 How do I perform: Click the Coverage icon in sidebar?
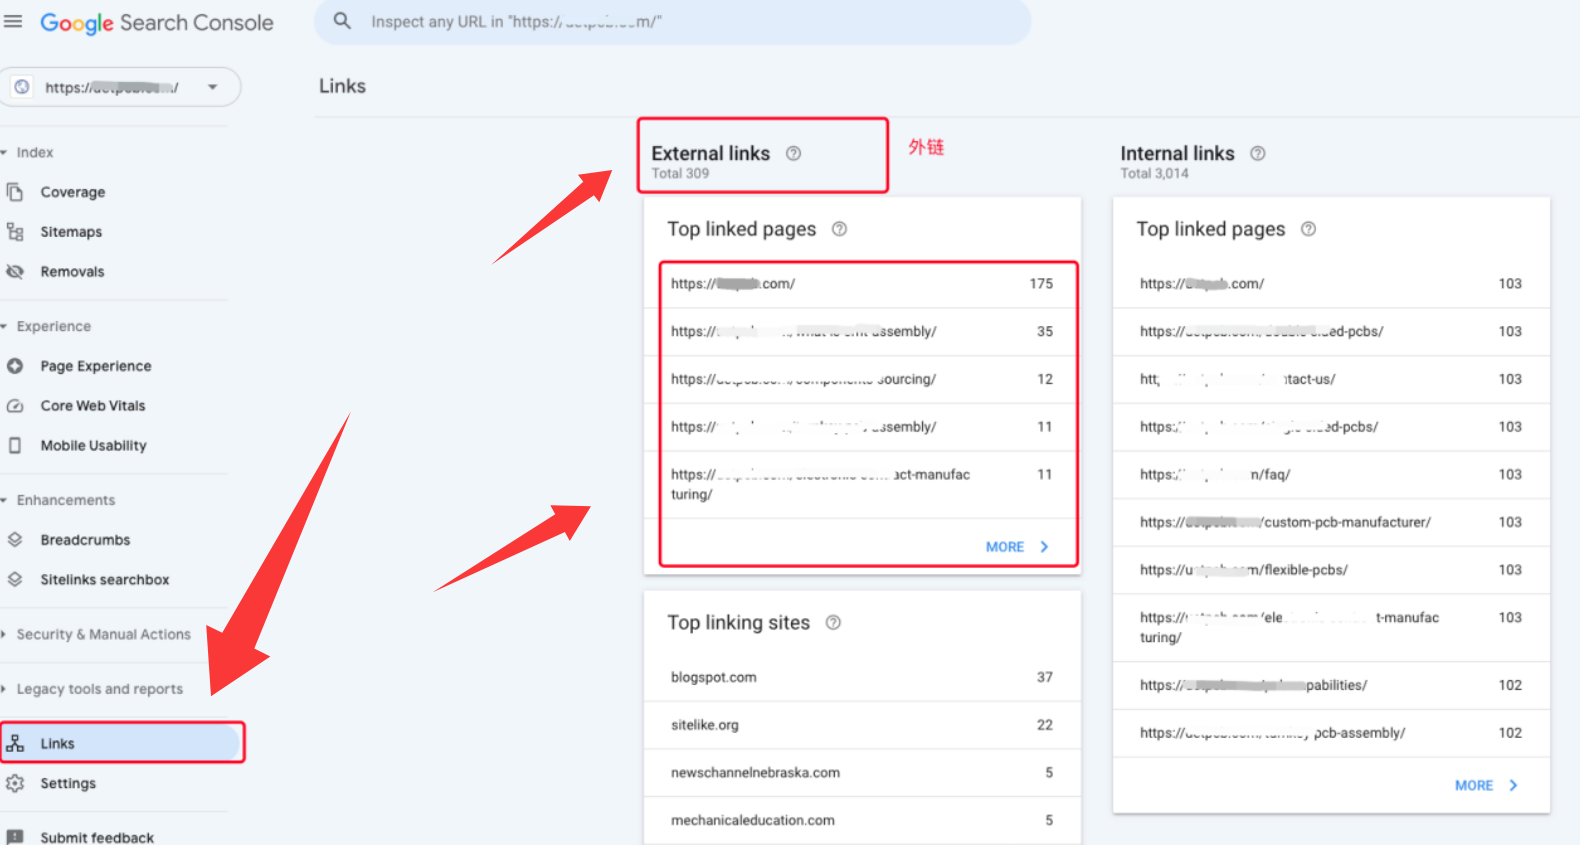point(15,191)
